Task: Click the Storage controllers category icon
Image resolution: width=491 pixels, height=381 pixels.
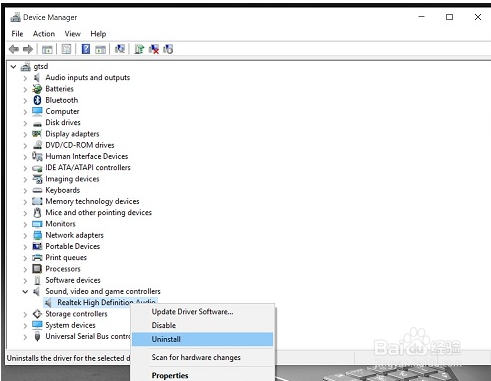Action: point(37,314)
